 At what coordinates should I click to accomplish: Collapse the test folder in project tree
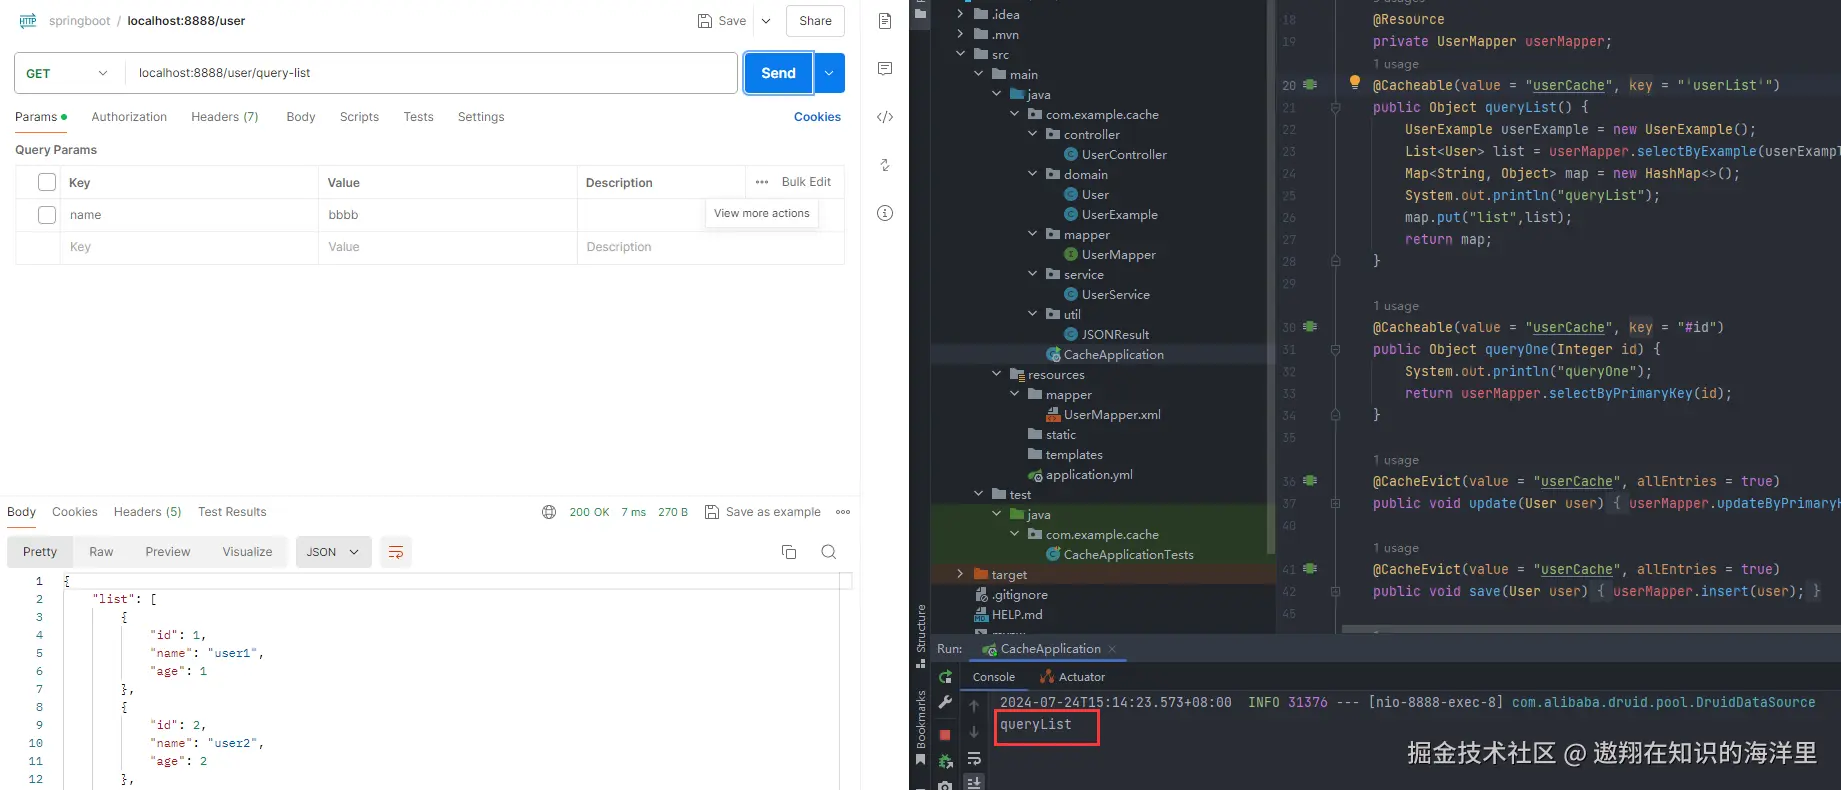pos(979,494)
